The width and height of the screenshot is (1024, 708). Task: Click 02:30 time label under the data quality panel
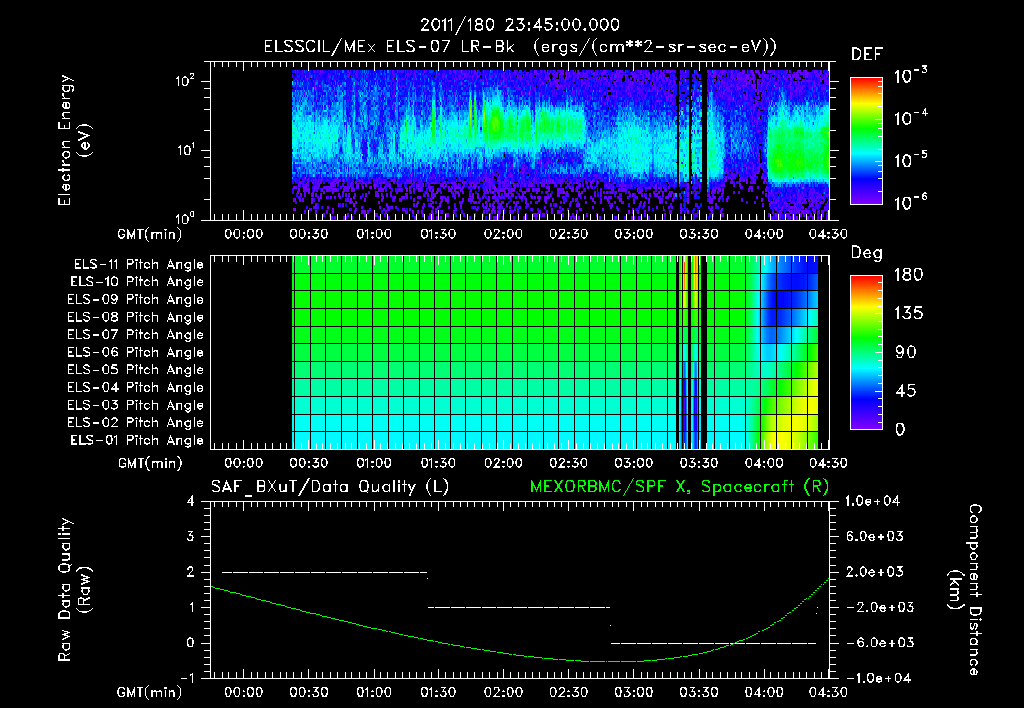(568, 692)
